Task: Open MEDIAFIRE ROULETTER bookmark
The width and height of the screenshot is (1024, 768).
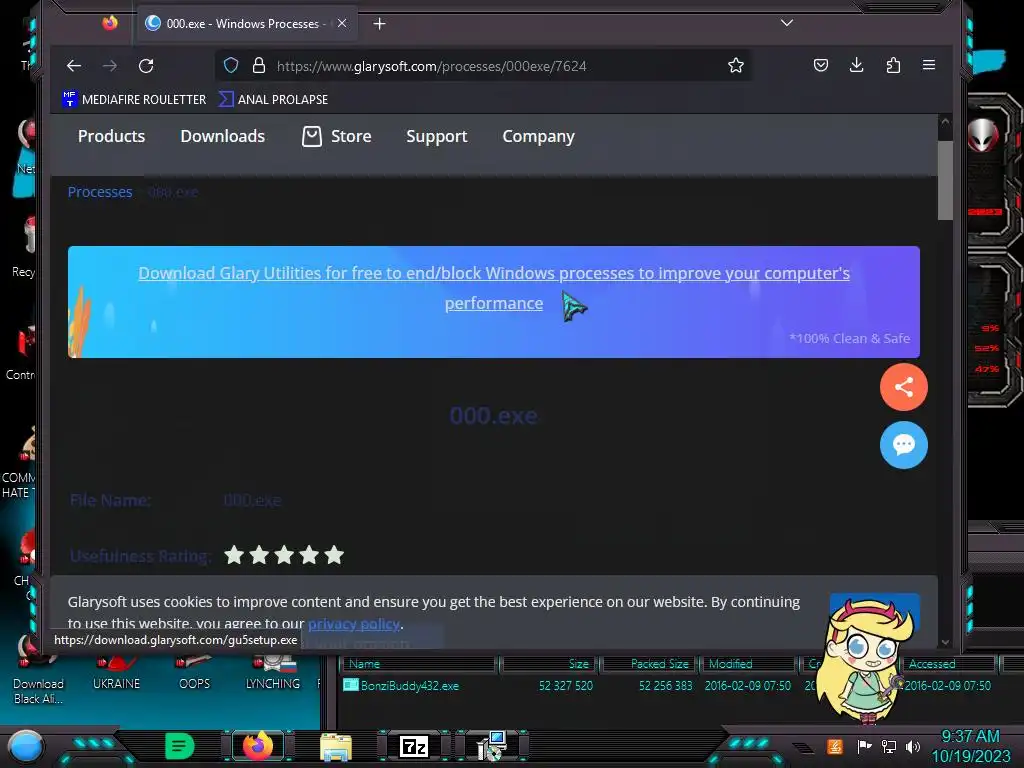Action: click(134, 99)
